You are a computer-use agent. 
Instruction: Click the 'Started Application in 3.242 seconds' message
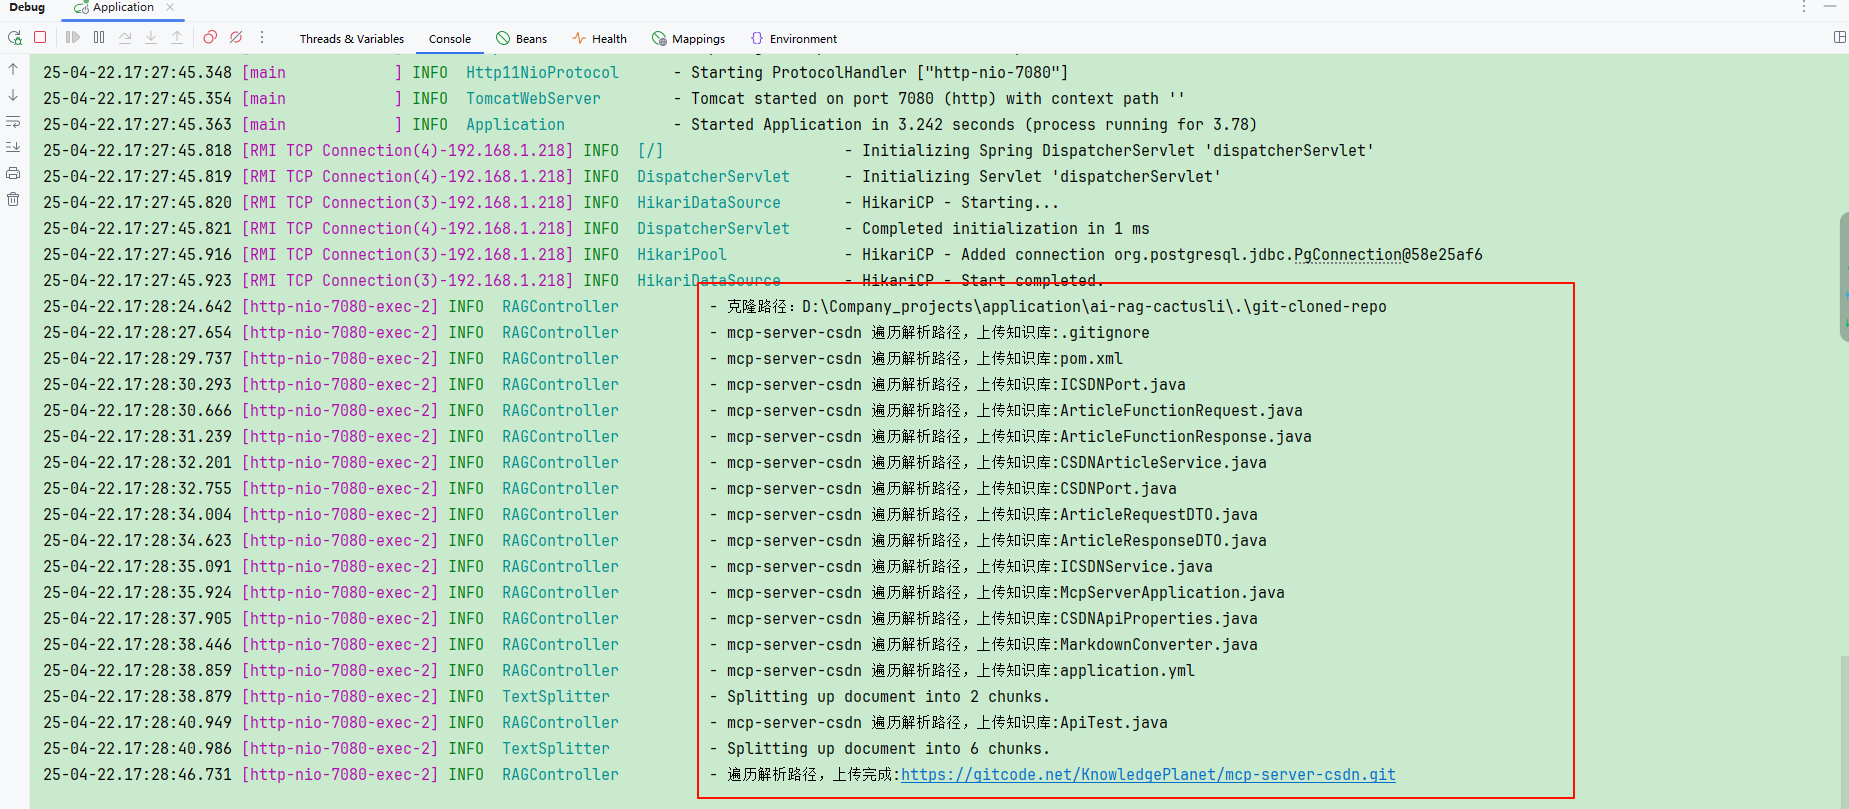click(x=974, y=125)
